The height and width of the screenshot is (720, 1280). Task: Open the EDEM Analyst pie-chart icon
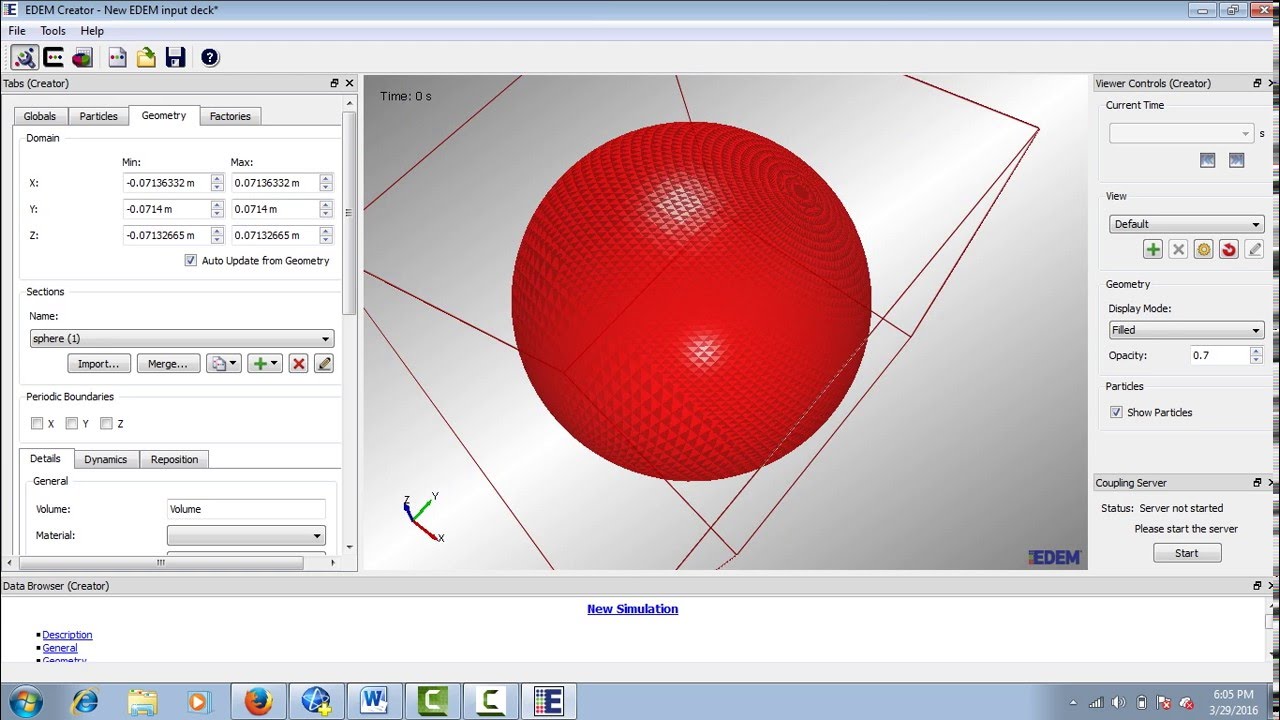click(x=82, y=57)
